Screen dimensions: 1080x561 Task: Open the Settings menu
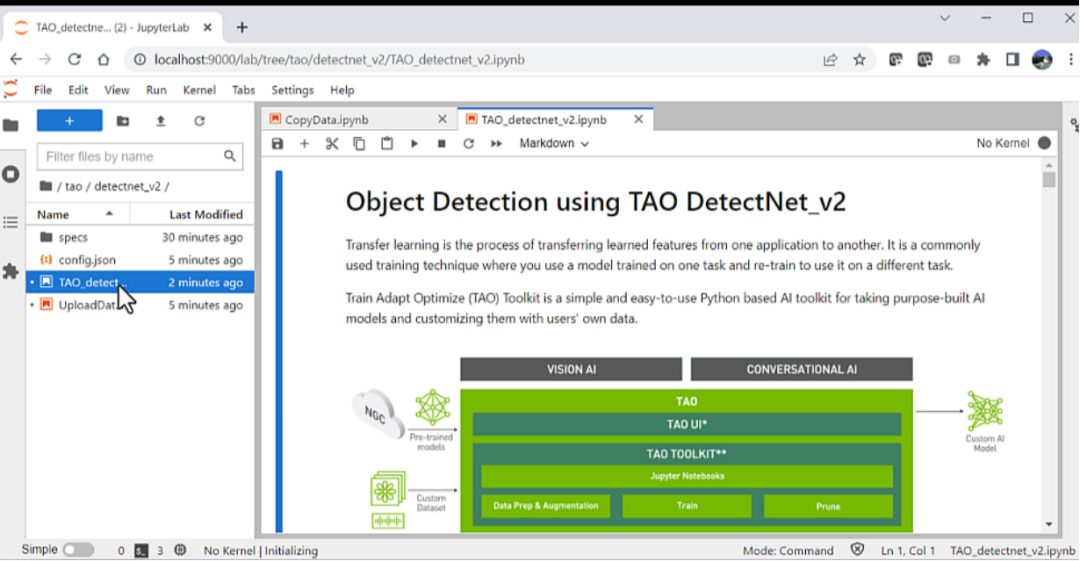click(x=292, y=90)
